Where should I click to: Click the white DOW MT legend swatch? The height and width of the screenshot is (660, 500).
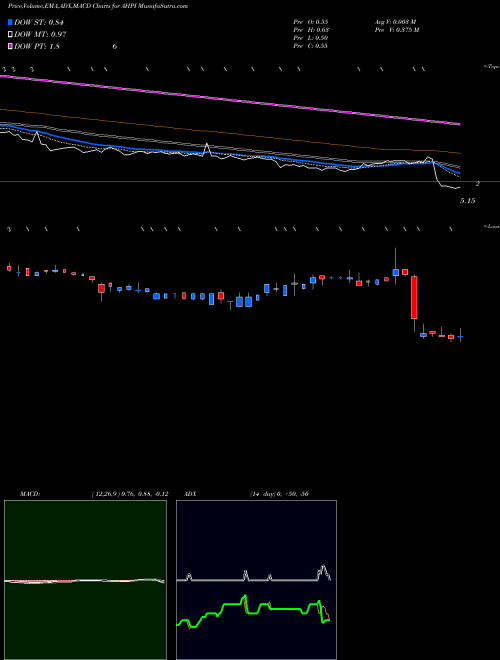coord(10,34)
